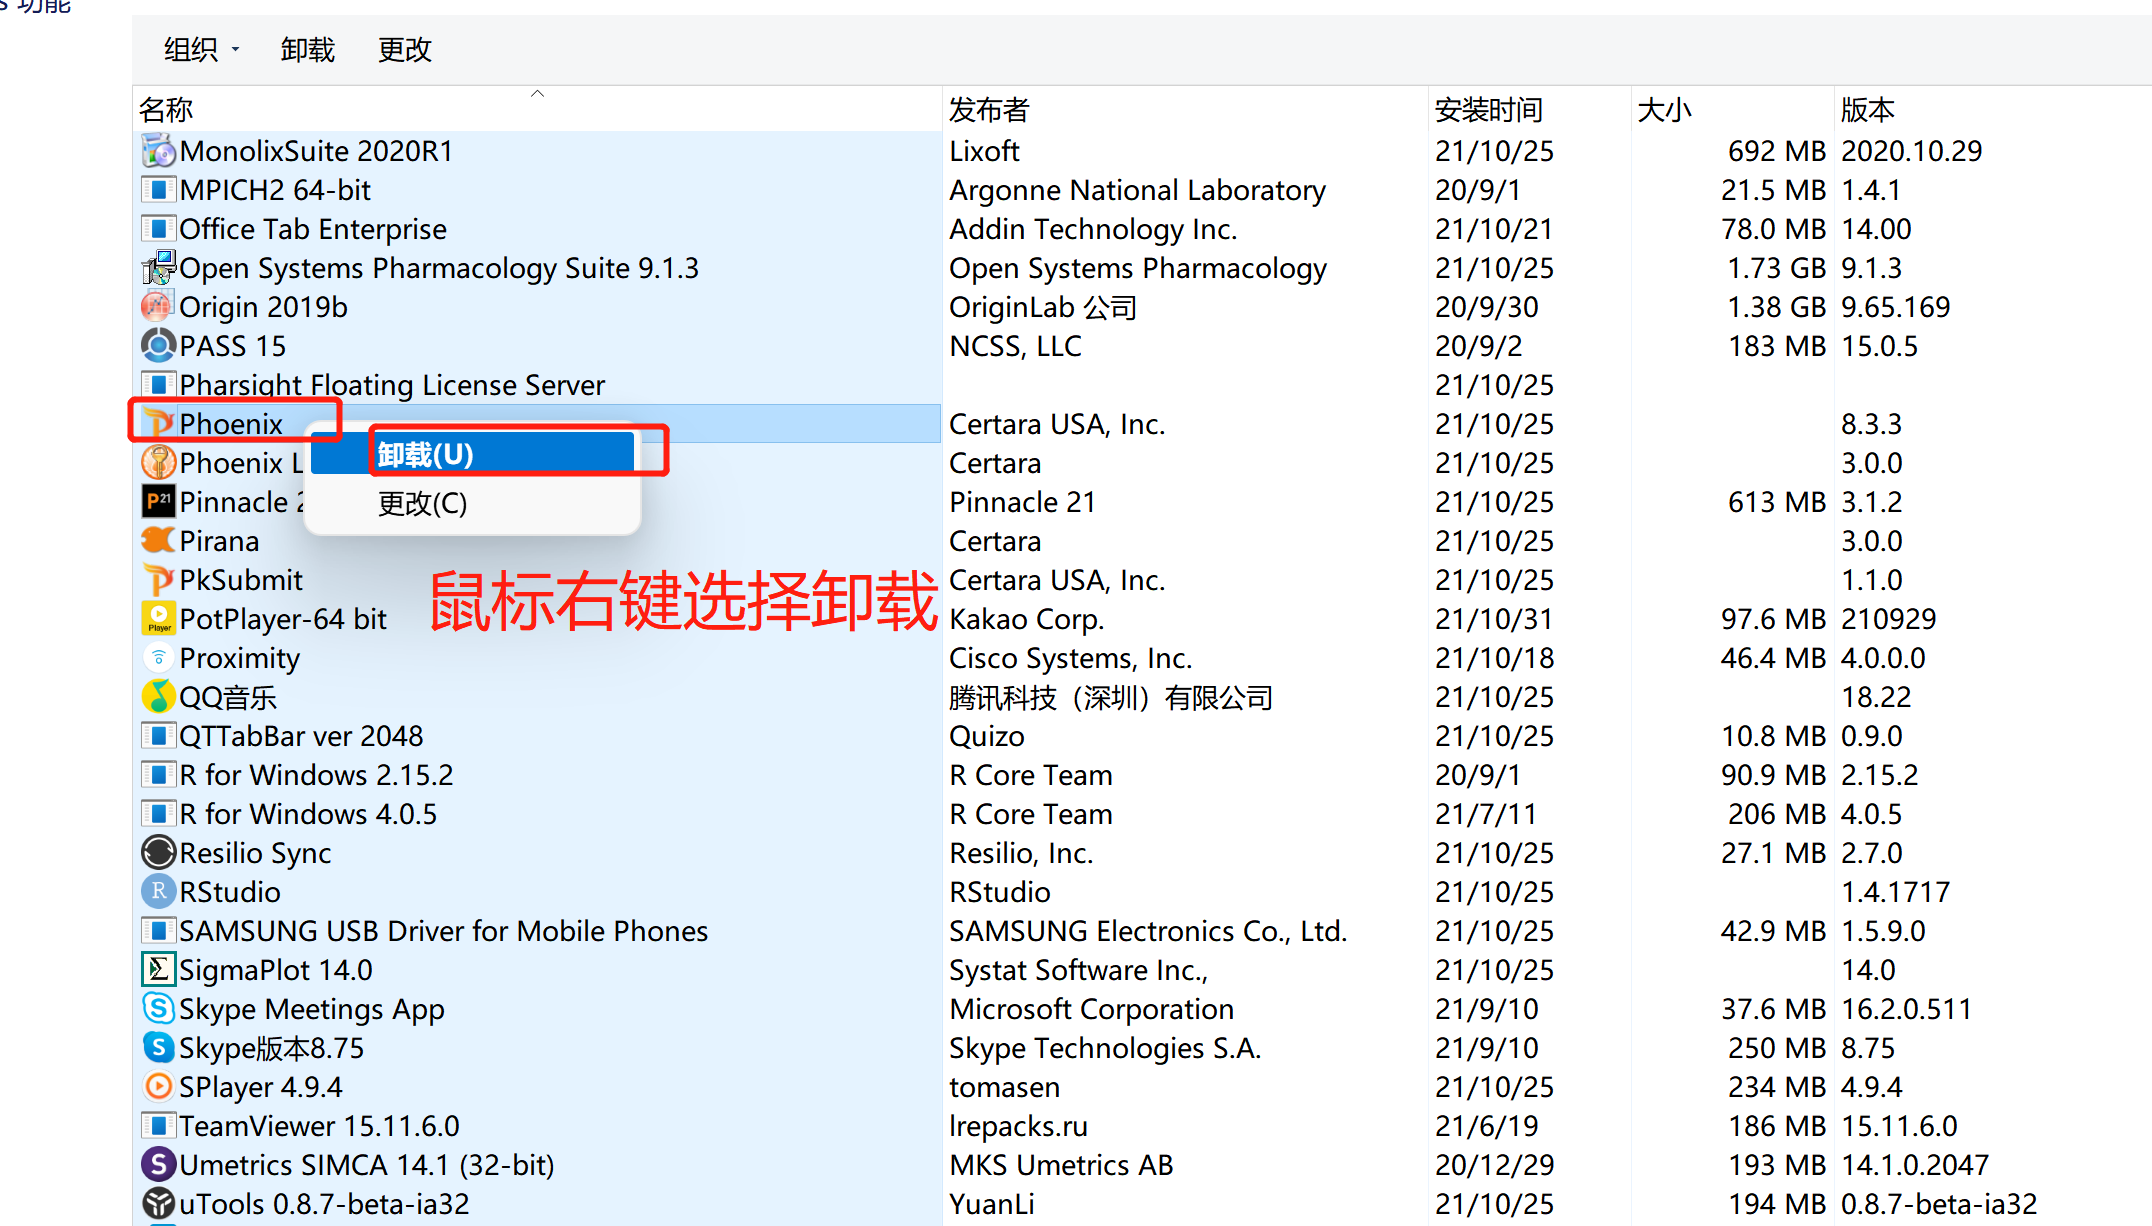Click the Systat Software Inc., publisher cell
The image size is (2152, 1226).
(x=1078, y=970)
